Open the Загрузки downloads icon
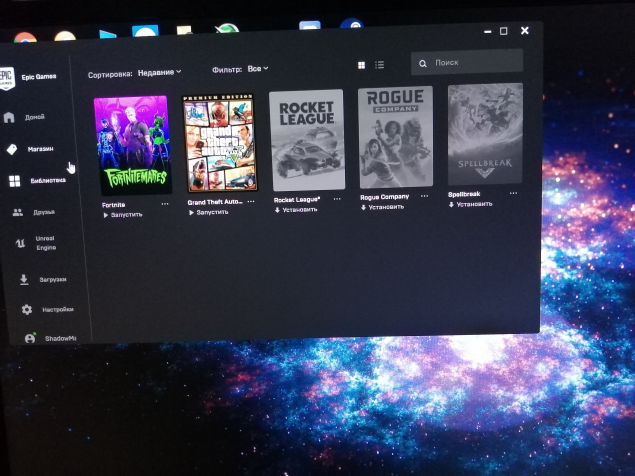Viewport: 635px width, 476px height. (x=24, y=280)
